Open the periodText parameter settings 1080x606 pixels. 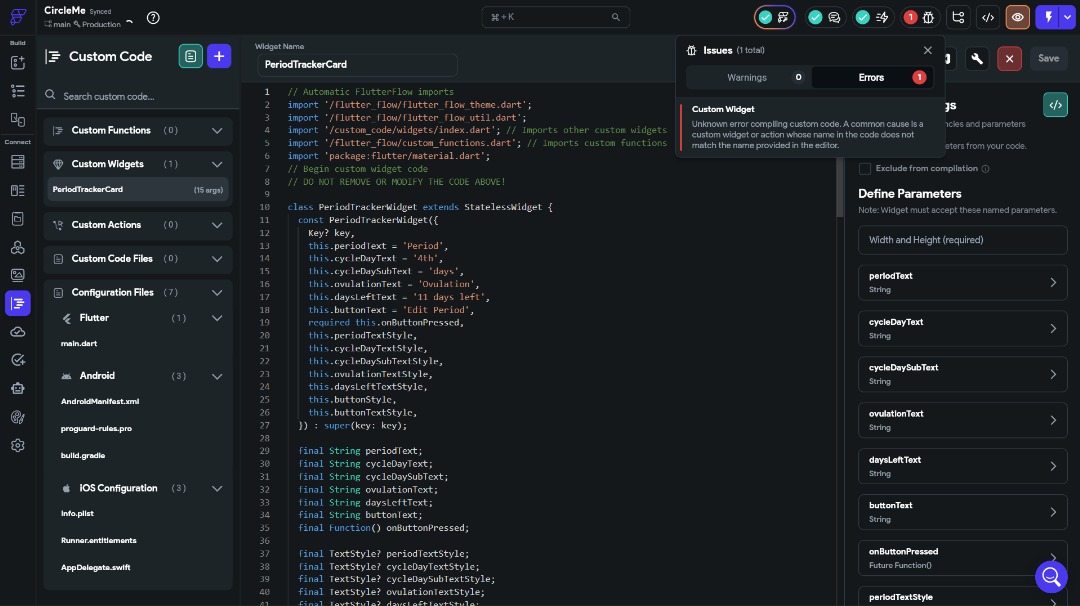[x=962, y=282]
